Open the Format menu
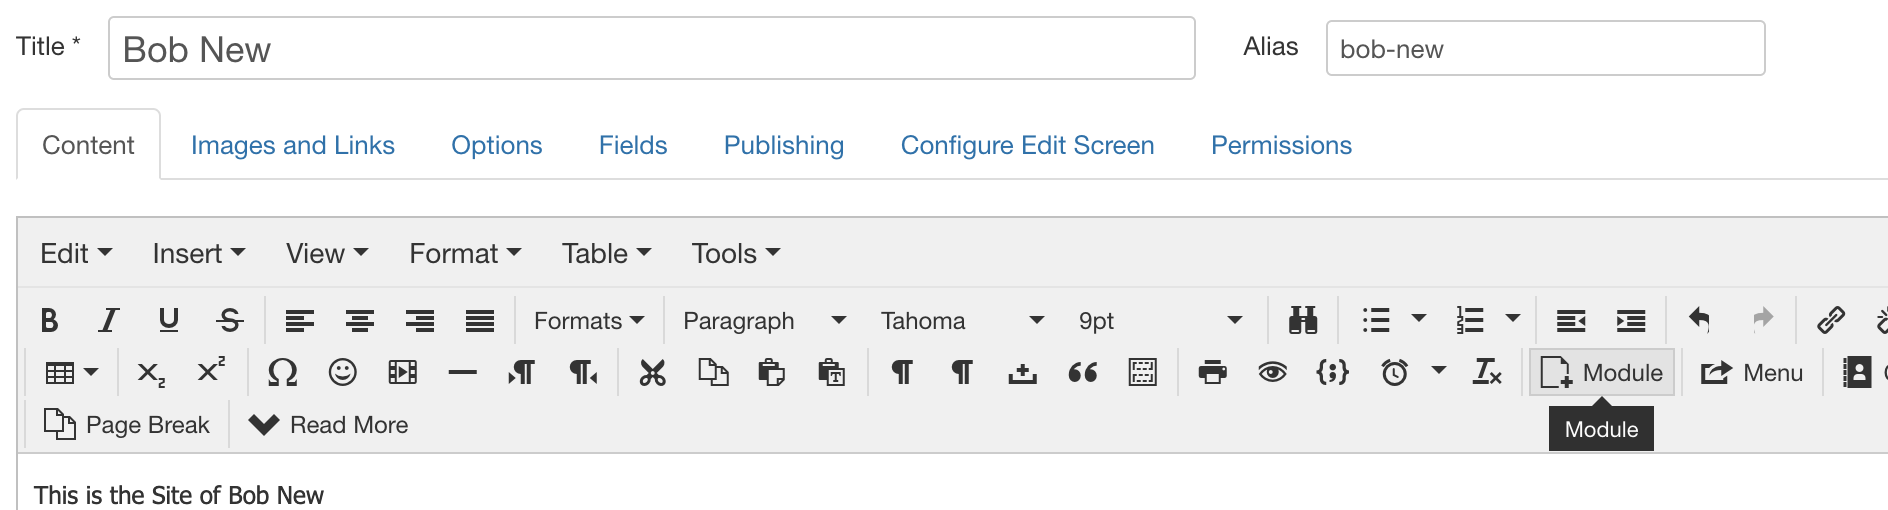This screenshot has width=1888, height=510. tap(465, 253)
